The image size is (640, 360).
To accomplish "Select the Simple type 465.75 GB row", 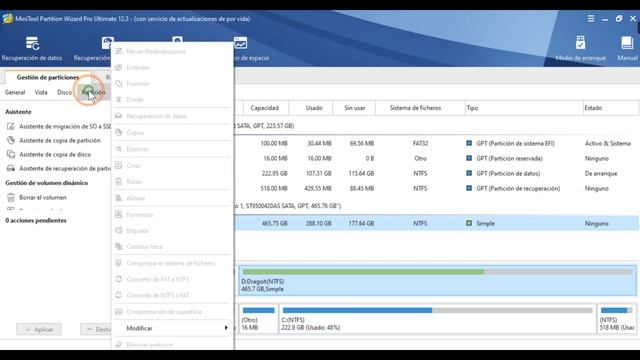I will (436, 223).
